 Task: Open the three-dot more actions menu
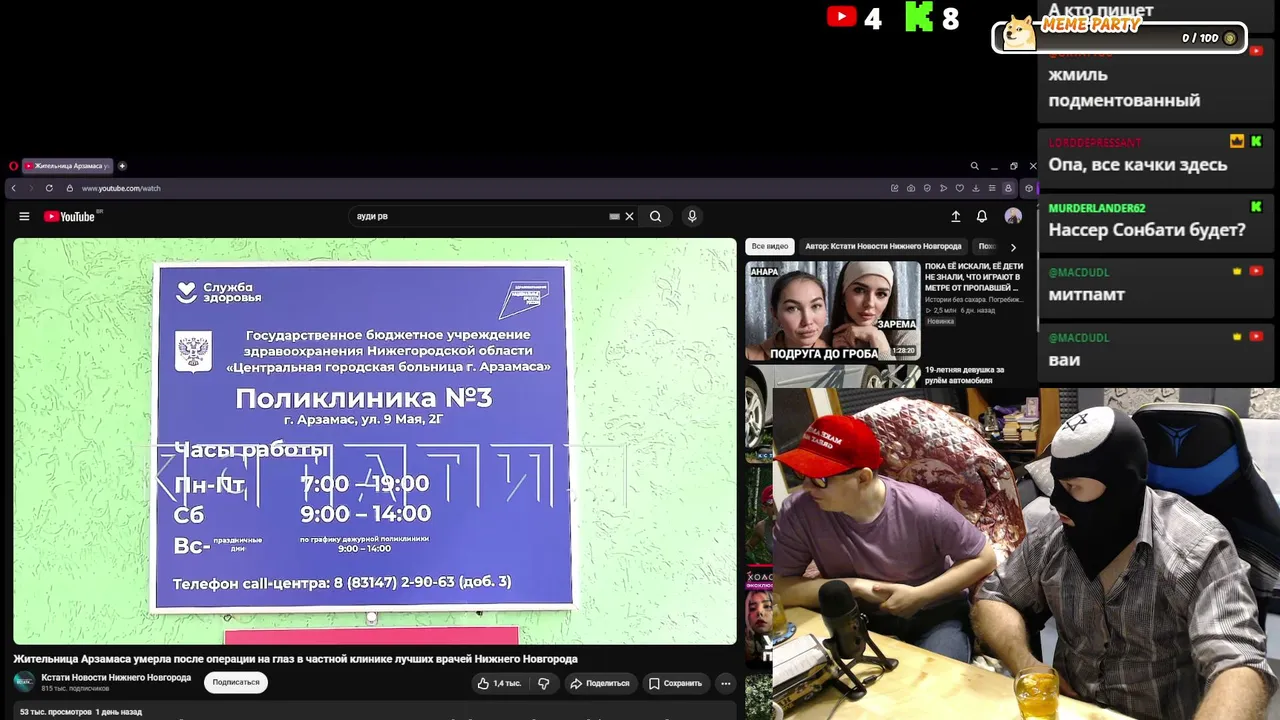726,683
